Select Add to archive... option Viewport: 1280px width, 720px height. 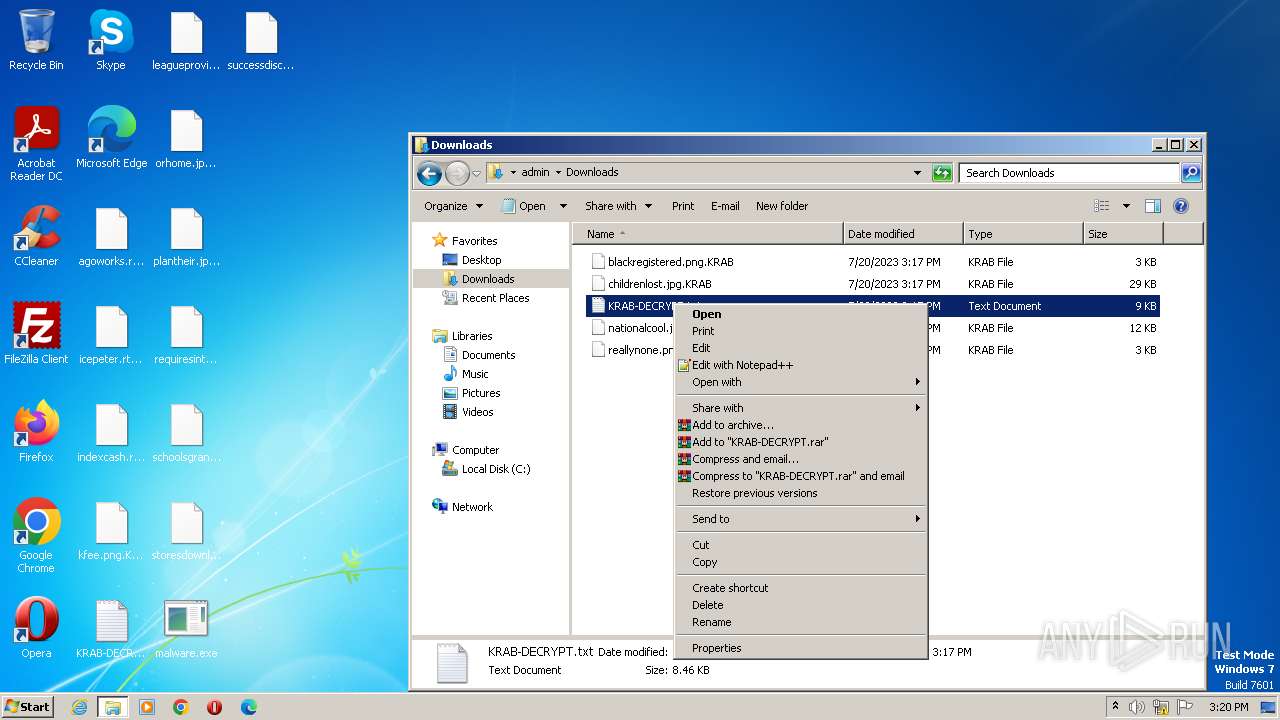[802, 425]
